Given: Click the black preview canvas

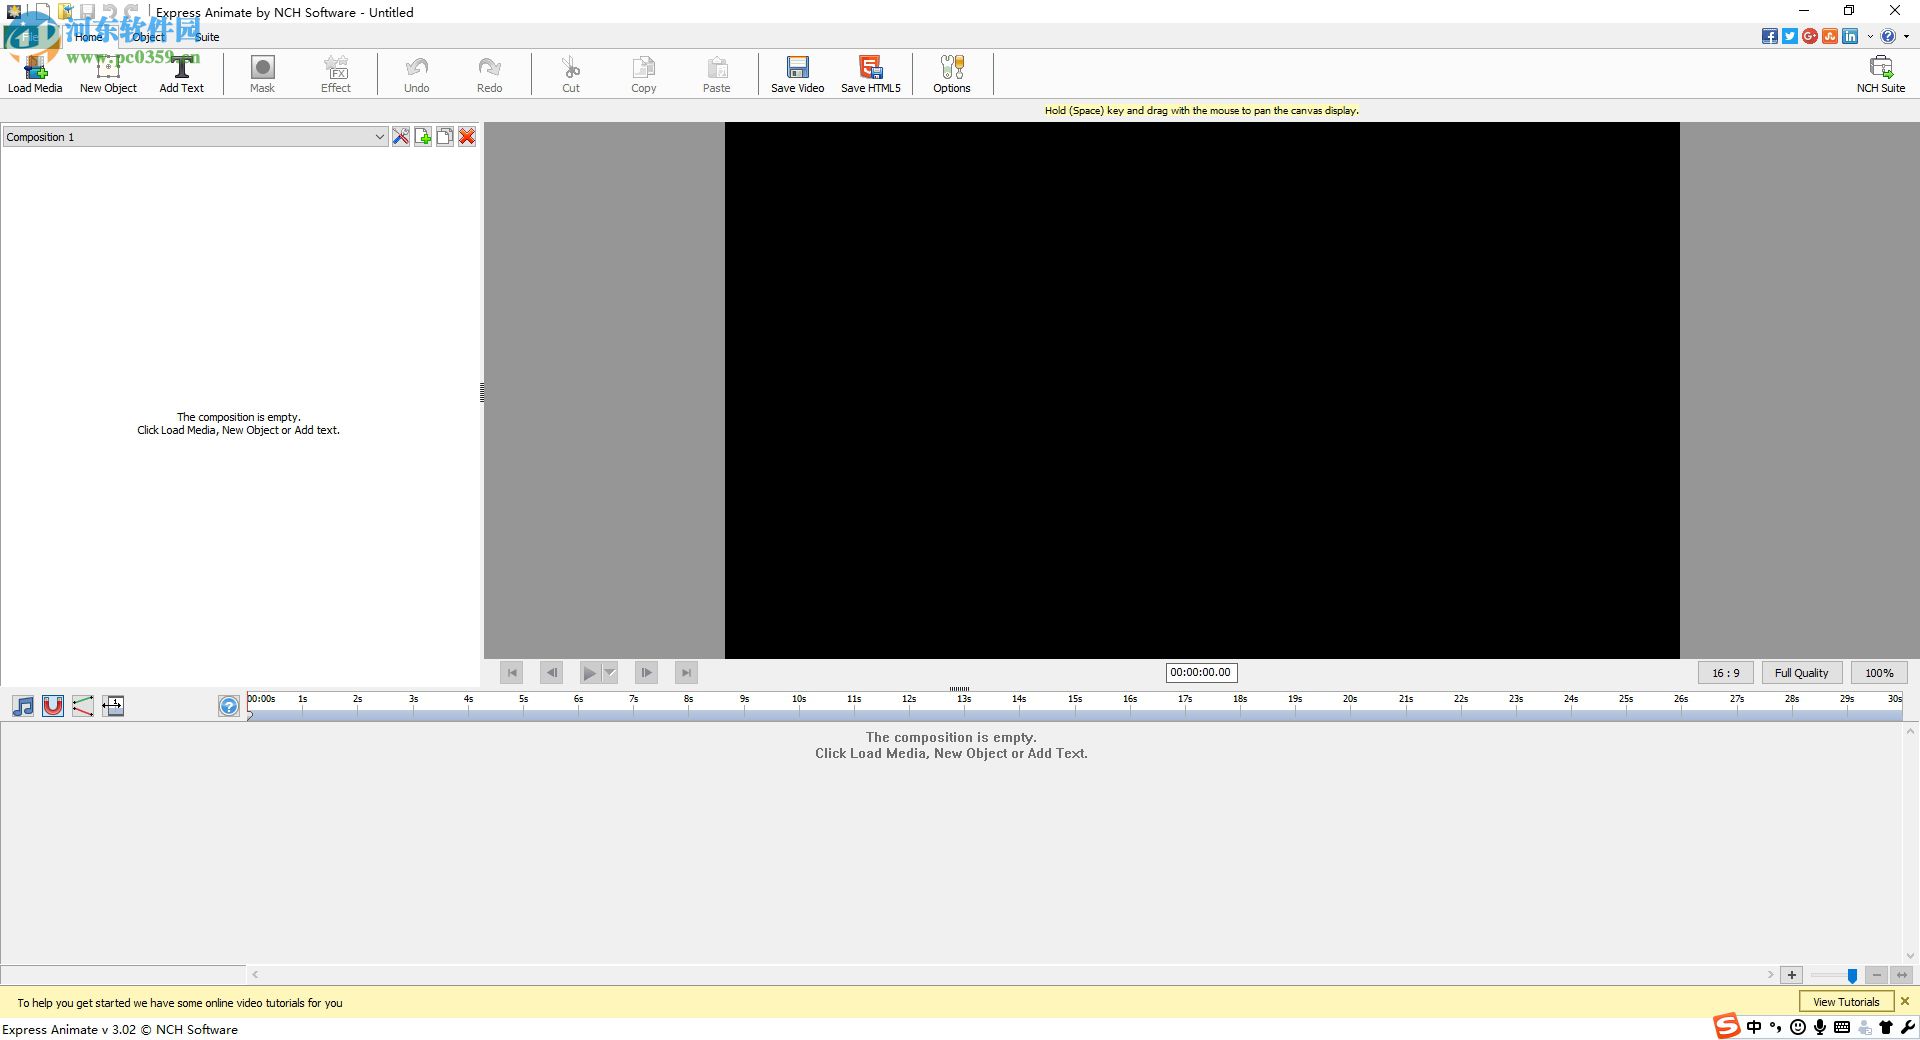Looking at the screenshot, I should click(x=1202, y=390).
